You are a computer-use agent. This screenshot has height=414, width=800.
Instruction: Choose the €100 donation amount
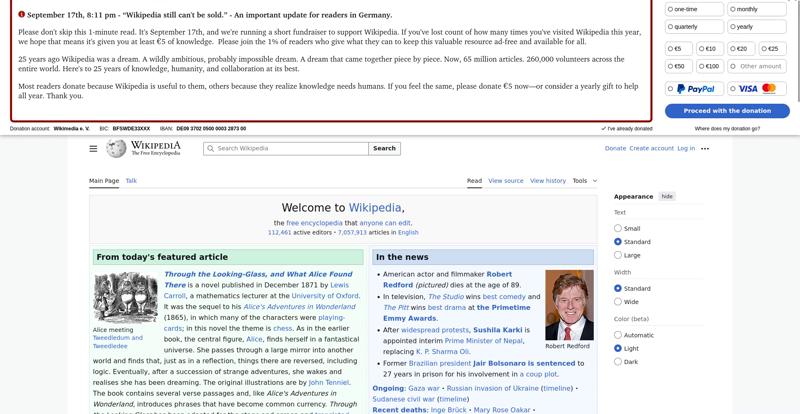coord(710,66)
